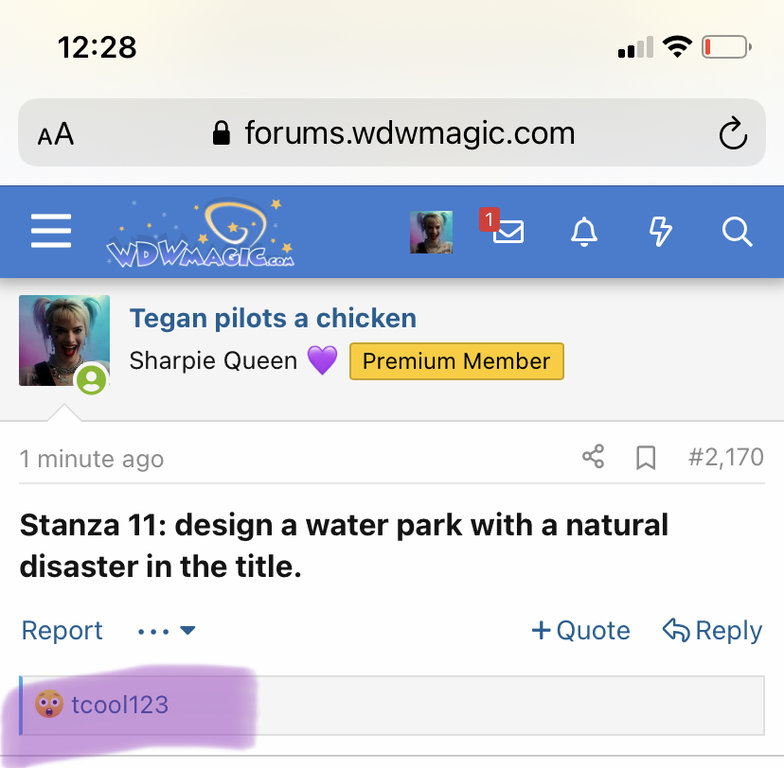
Task: Open the alerts bell
Action: (584, 232)
